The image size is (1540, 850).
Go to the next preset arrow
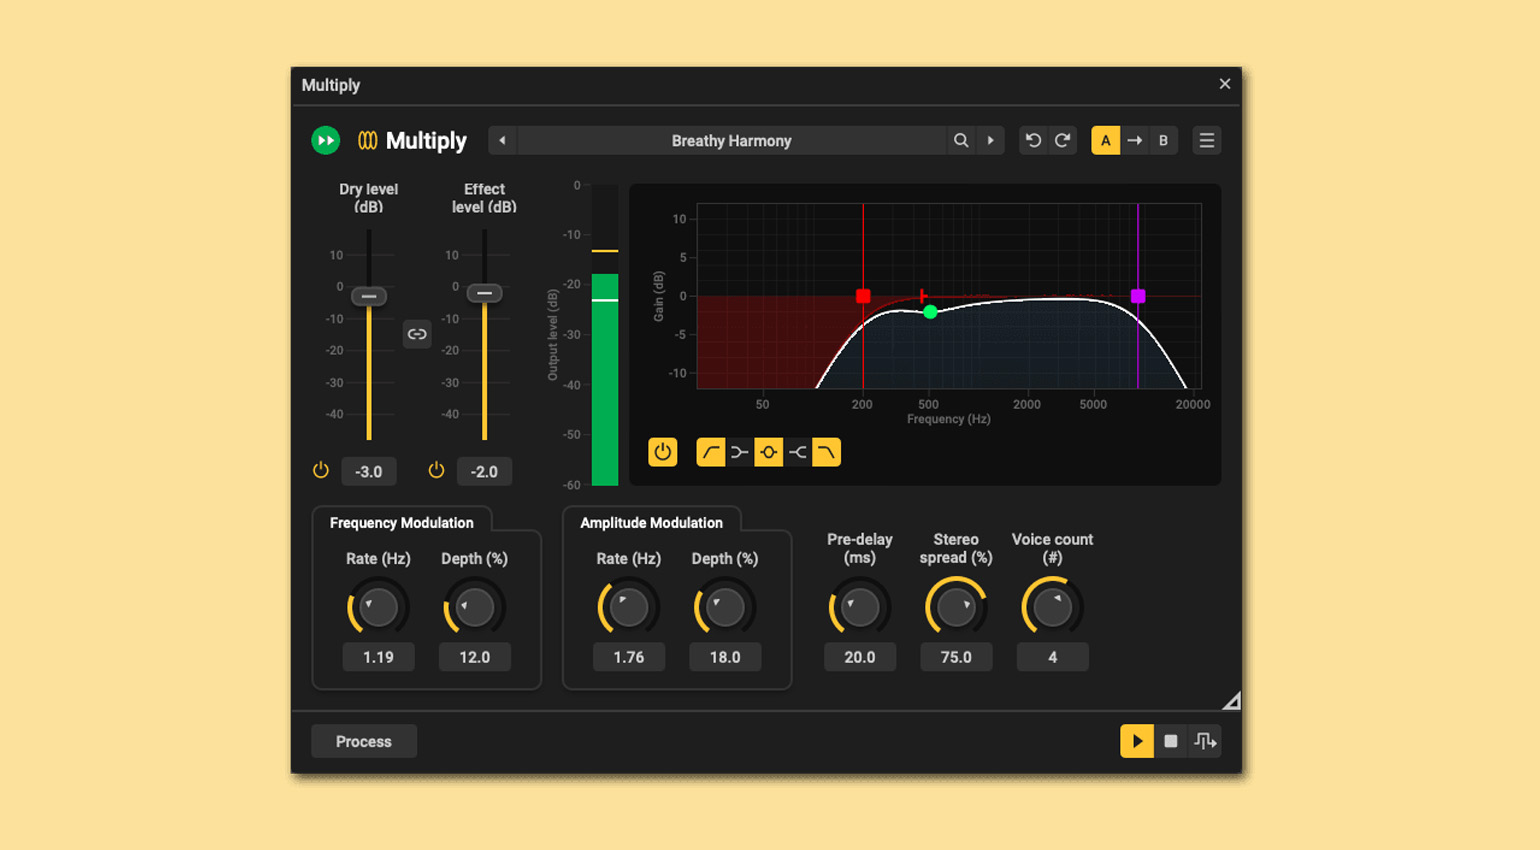click(x=991, y=141)
